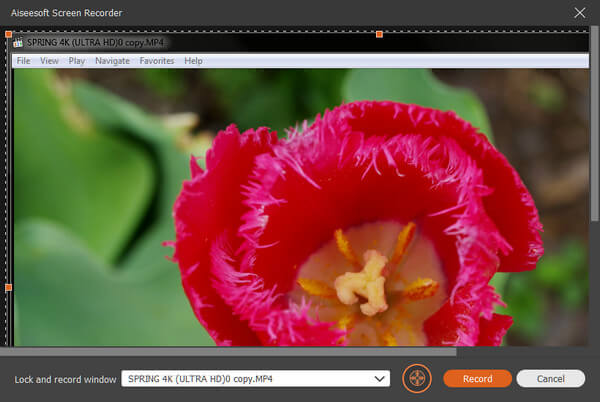Open the Favorites menu
The image size is (600, 402).
pos(157,61)
